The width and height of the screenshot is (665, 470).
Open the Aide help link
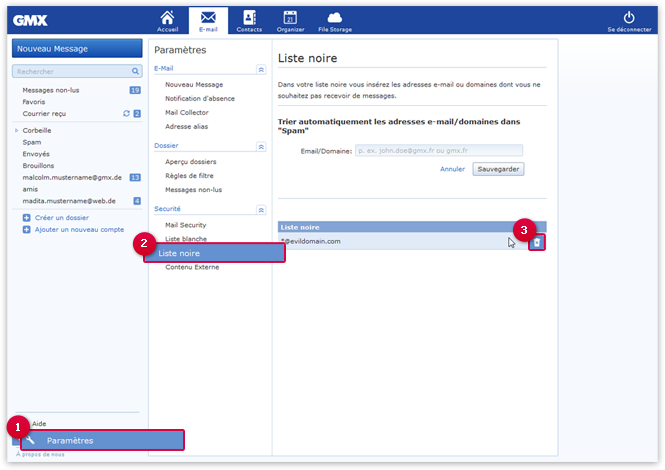pos(39,423)
